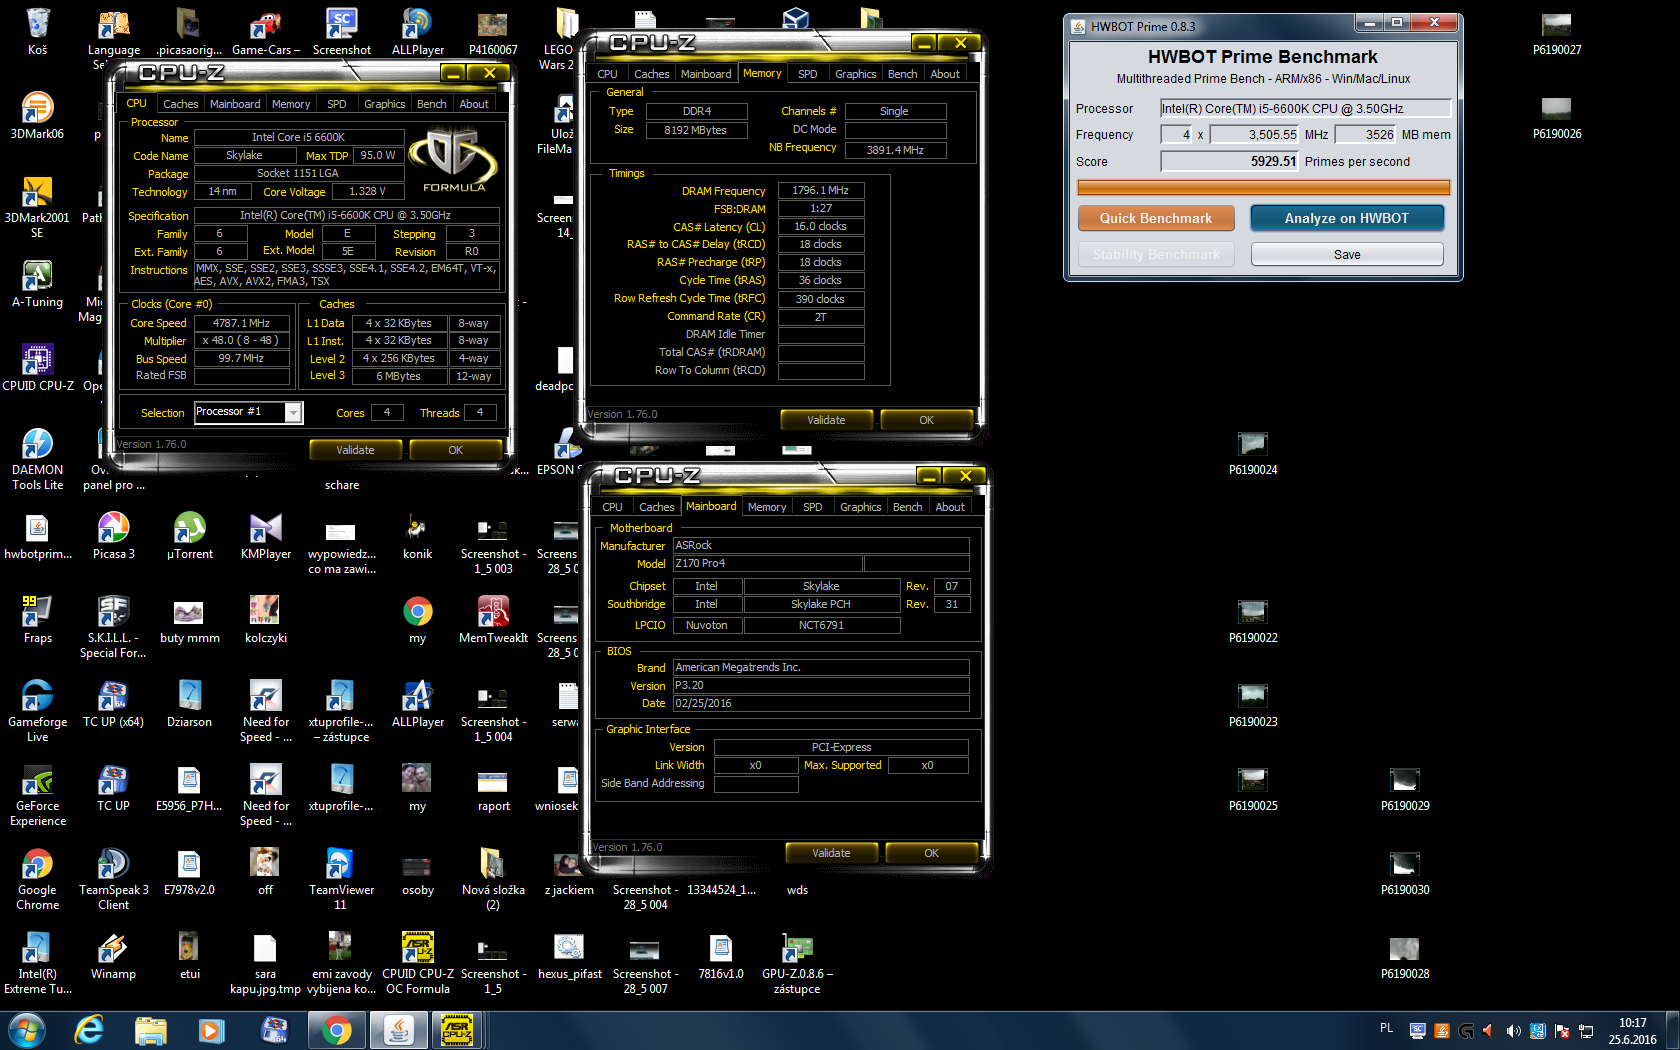Image resolution: width=1680 pixels, height=1050 pixels.
Task: Click OK in the Memory tab window
Action: click(927, 420)
